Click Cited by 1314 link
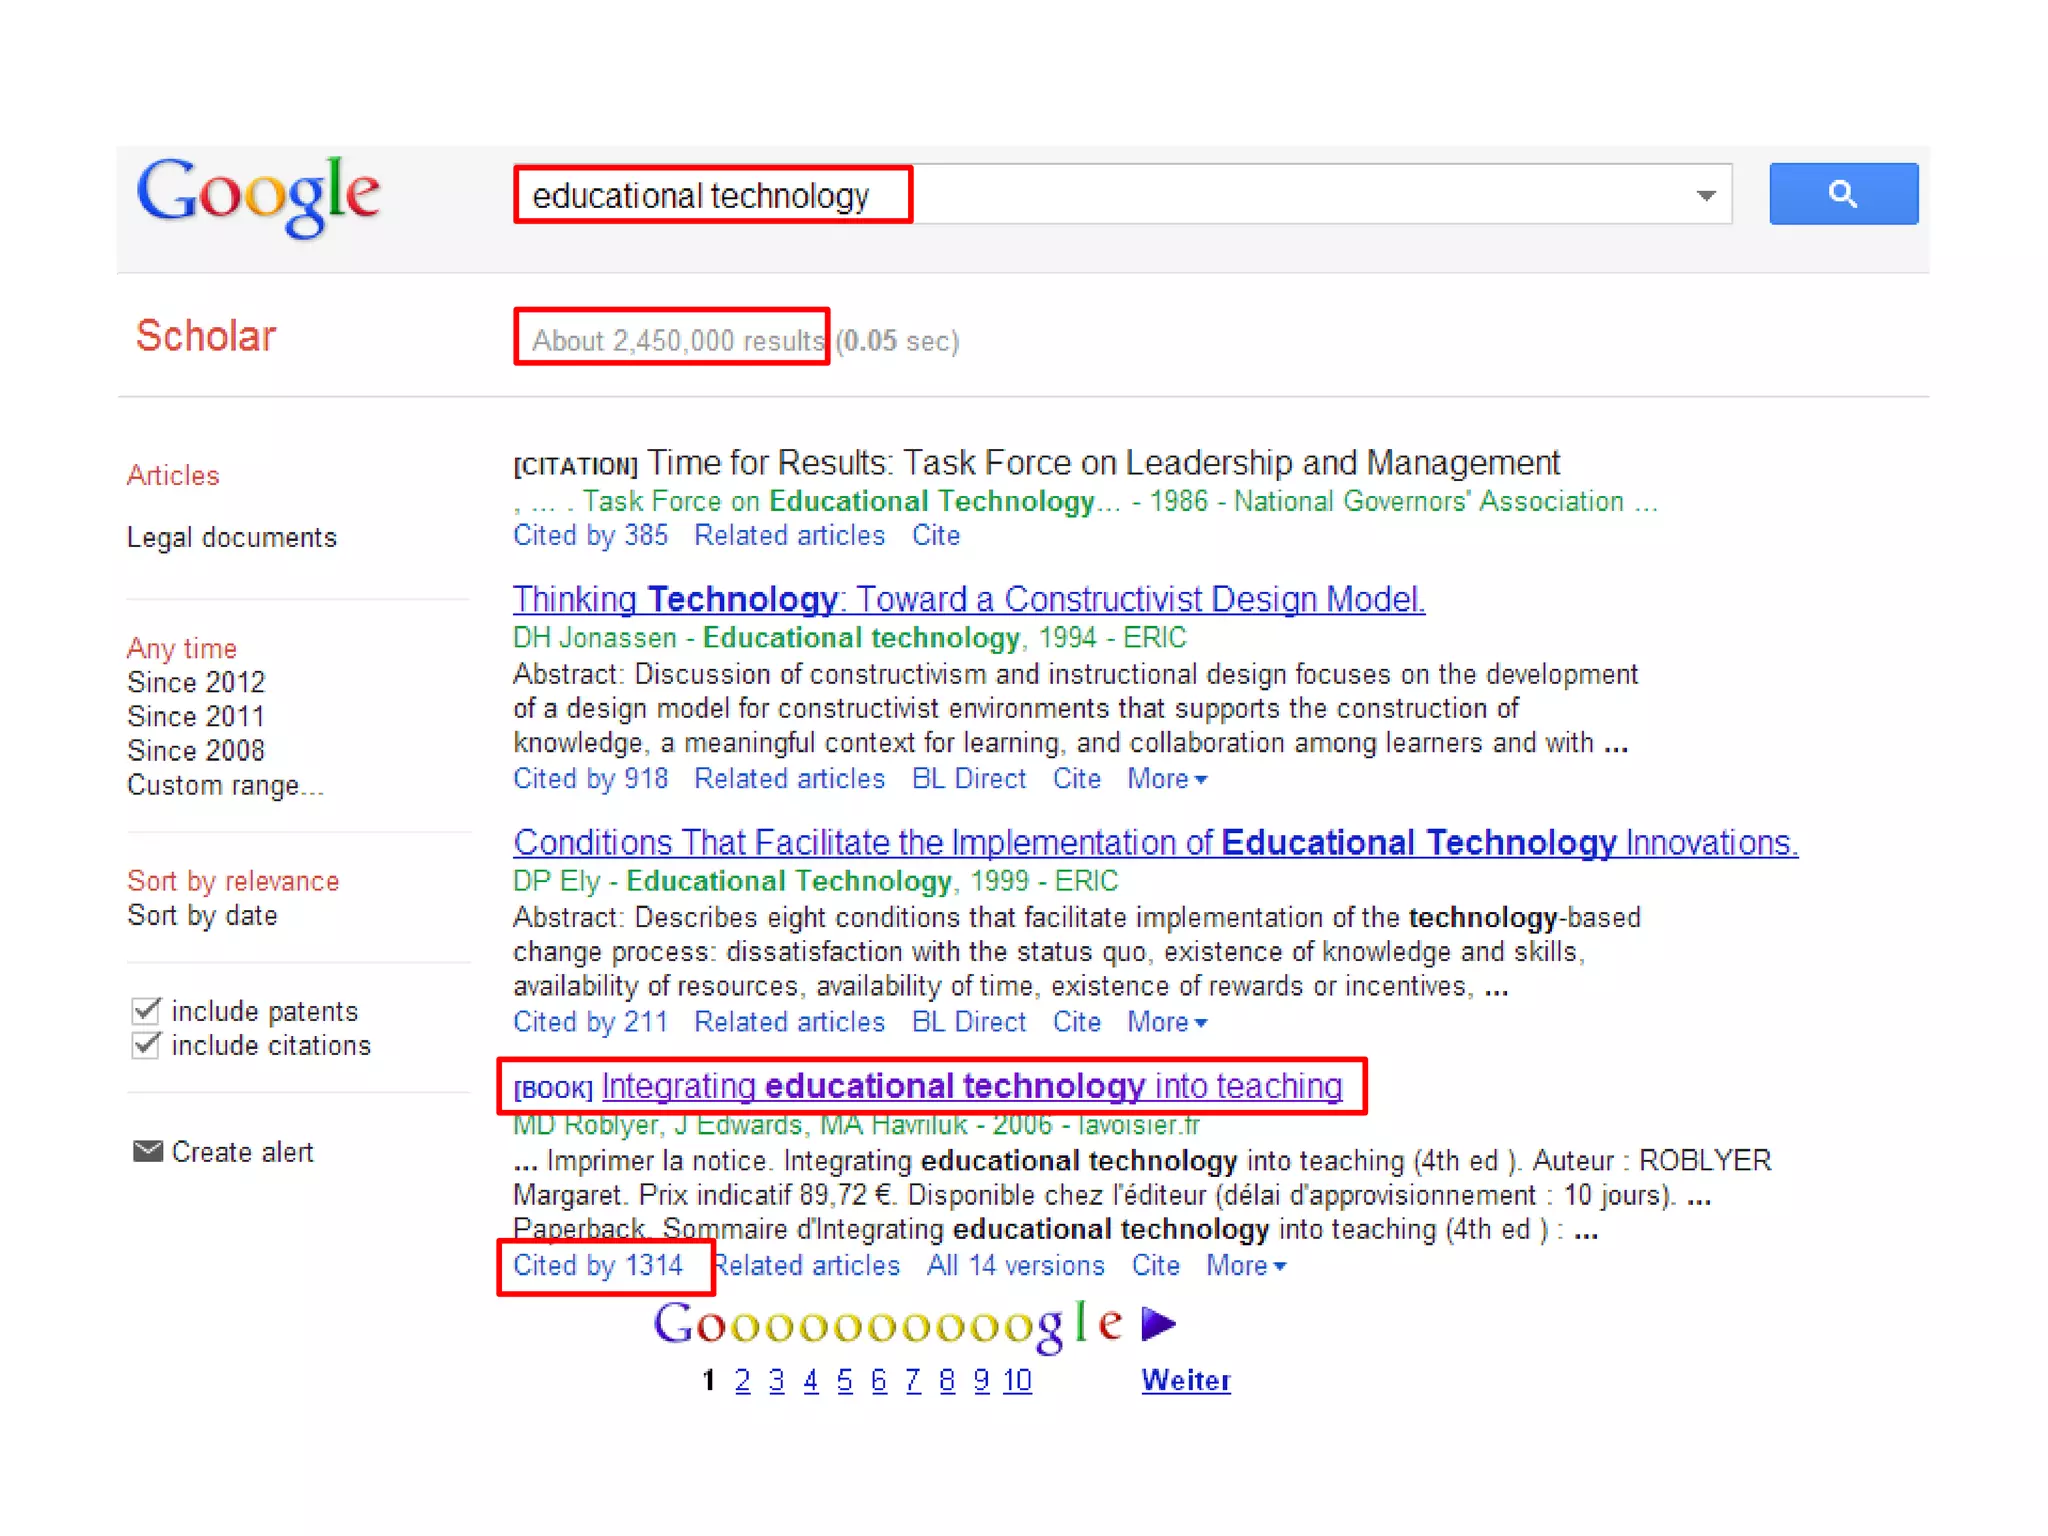 coord(598,1265)
